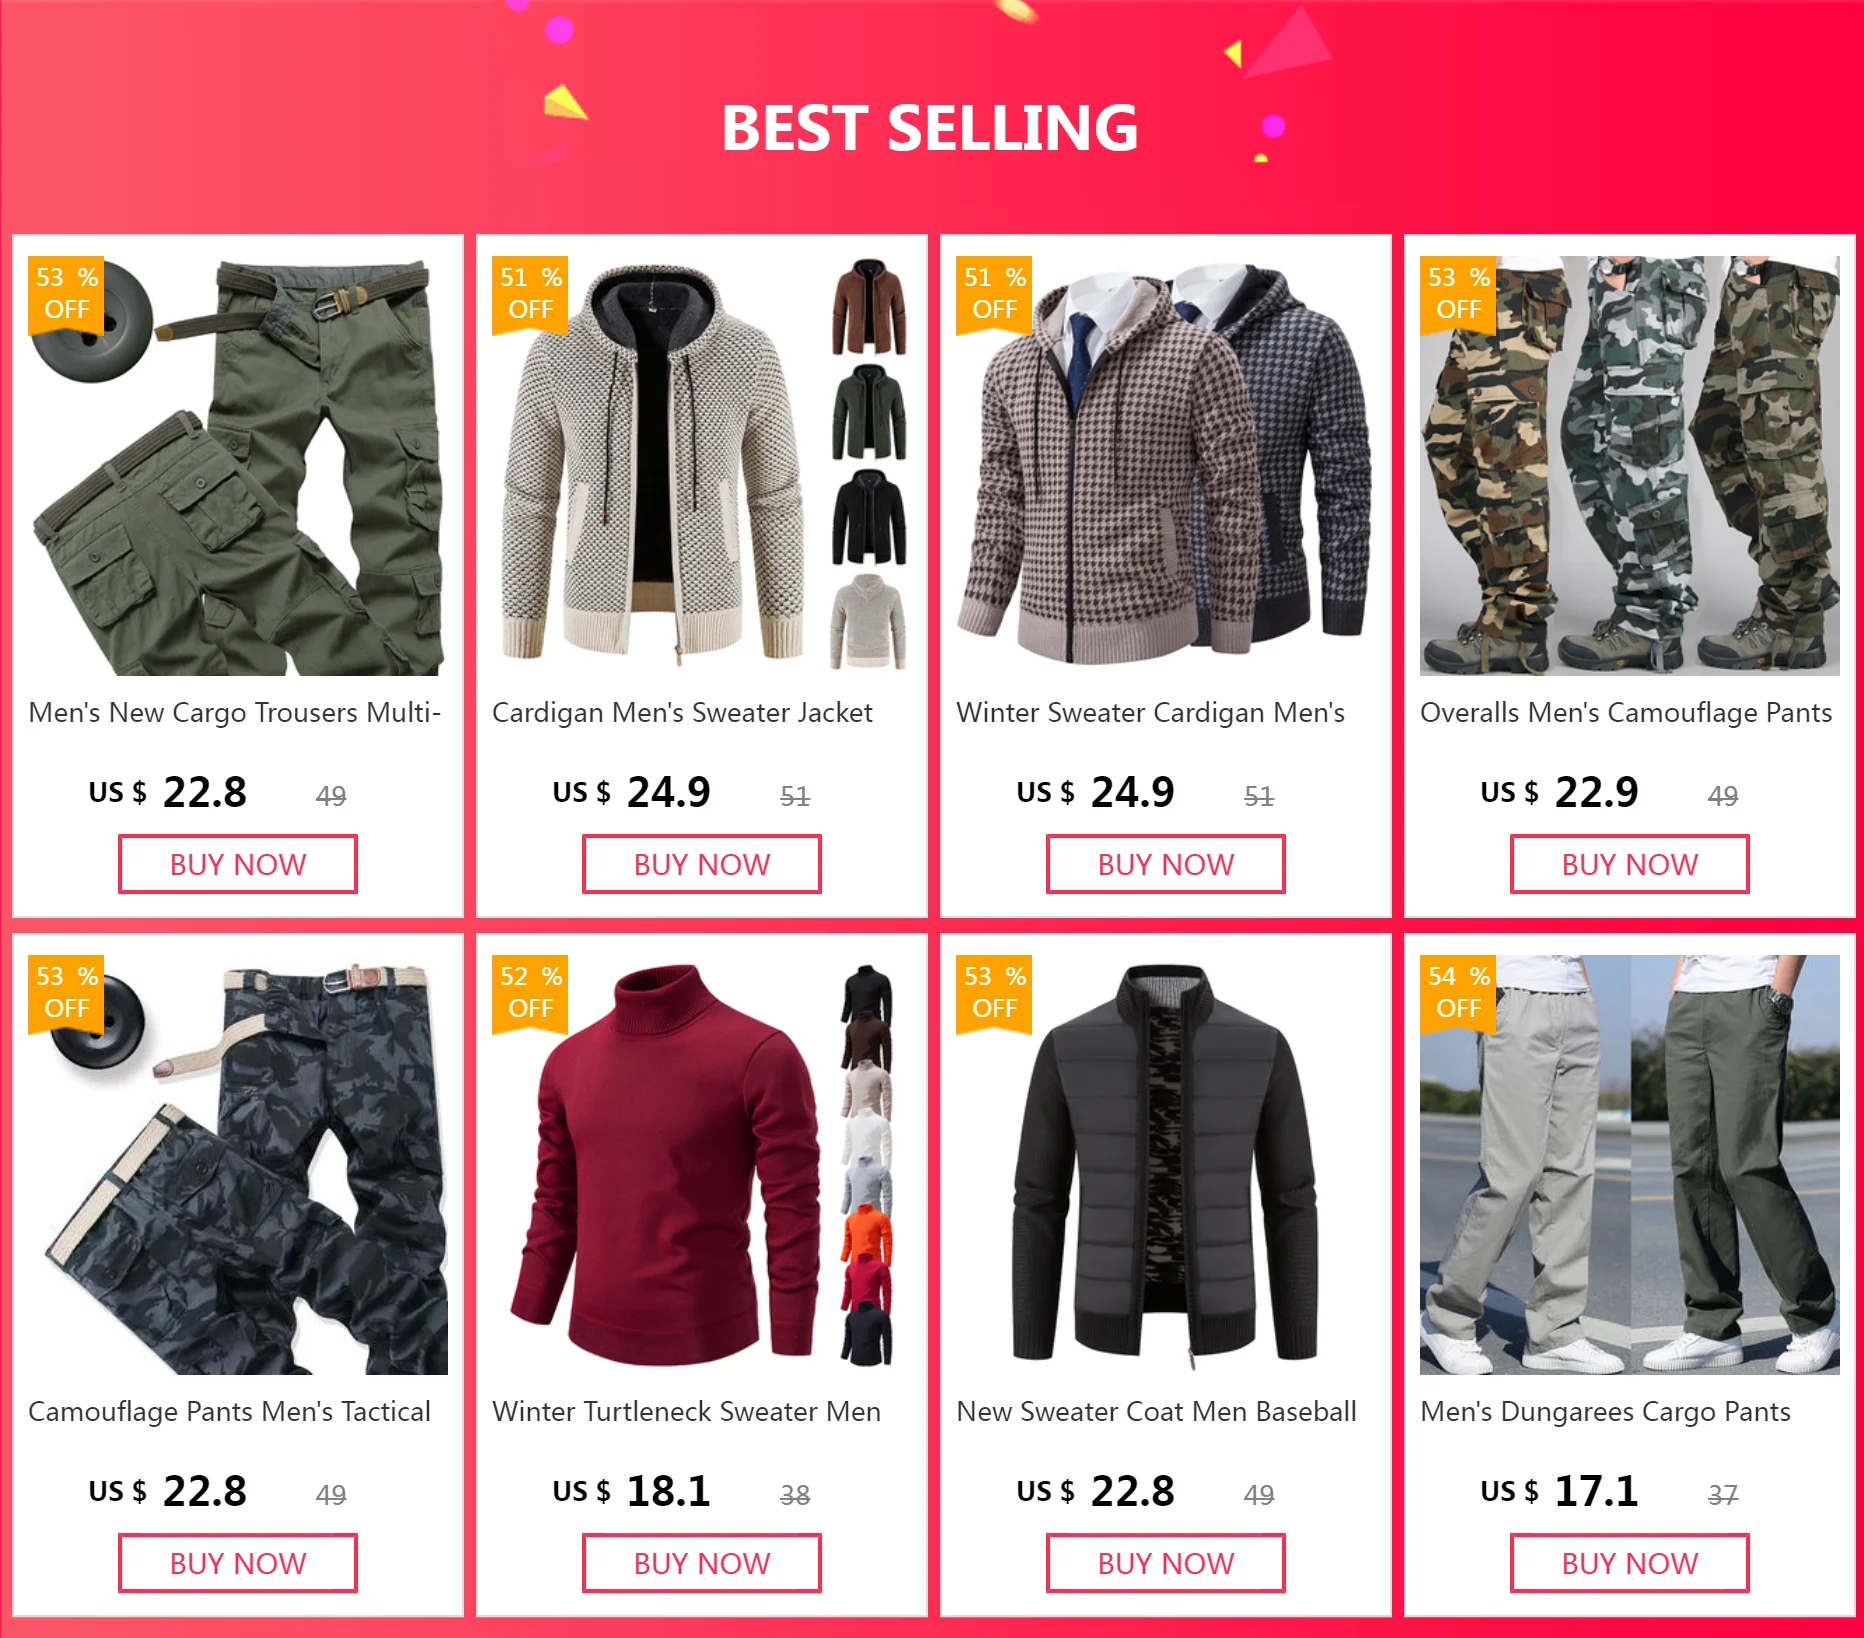
Task: Click BUY NOW under Winter Sweater Cardigan Men's
Action: [1166, 864]
